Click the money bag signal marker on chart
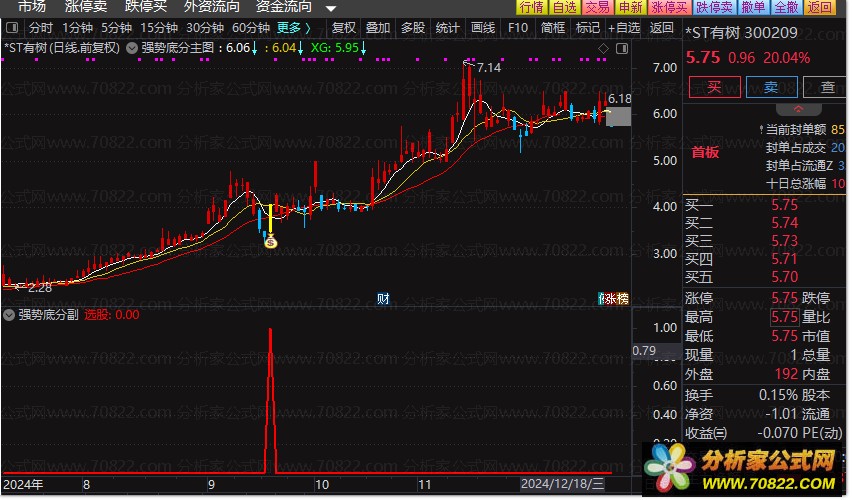 (x=271, y=241)
